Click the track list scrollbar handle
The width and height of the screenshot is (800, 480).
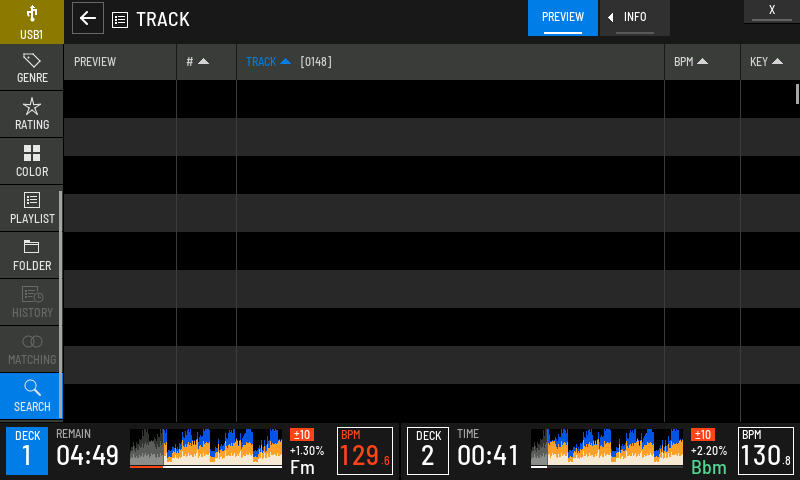coord(797,94)
